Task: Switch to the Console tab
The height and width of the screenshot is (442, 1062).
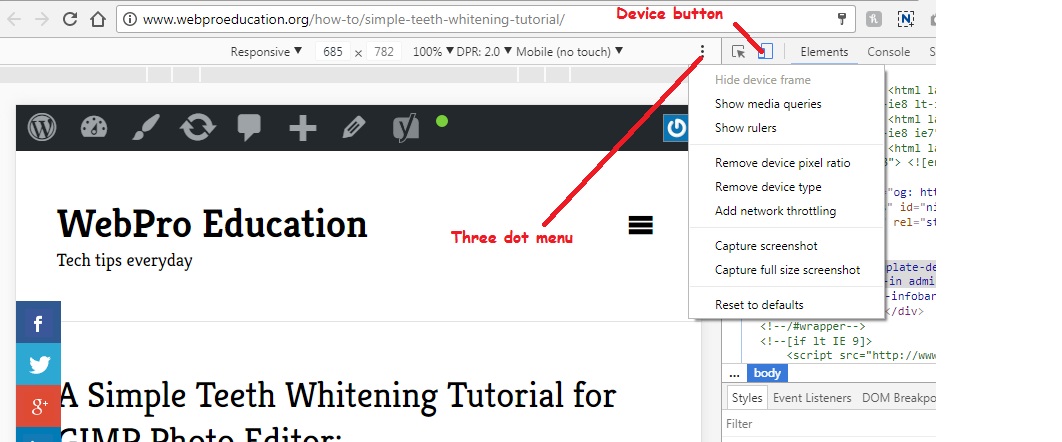Action: click(889, 52)
